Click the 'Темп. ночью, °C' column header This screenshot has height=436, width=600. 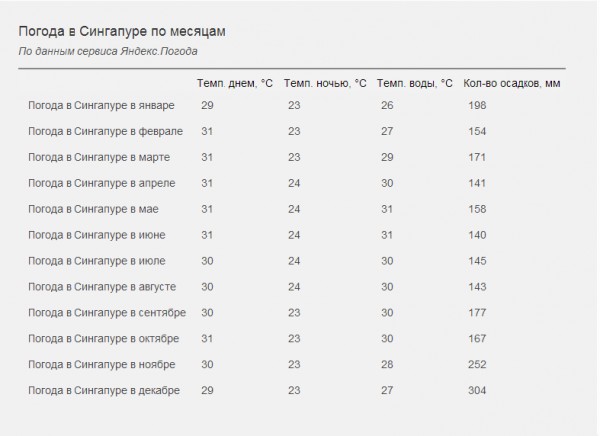pyautogui.click(x=325, y=83)
